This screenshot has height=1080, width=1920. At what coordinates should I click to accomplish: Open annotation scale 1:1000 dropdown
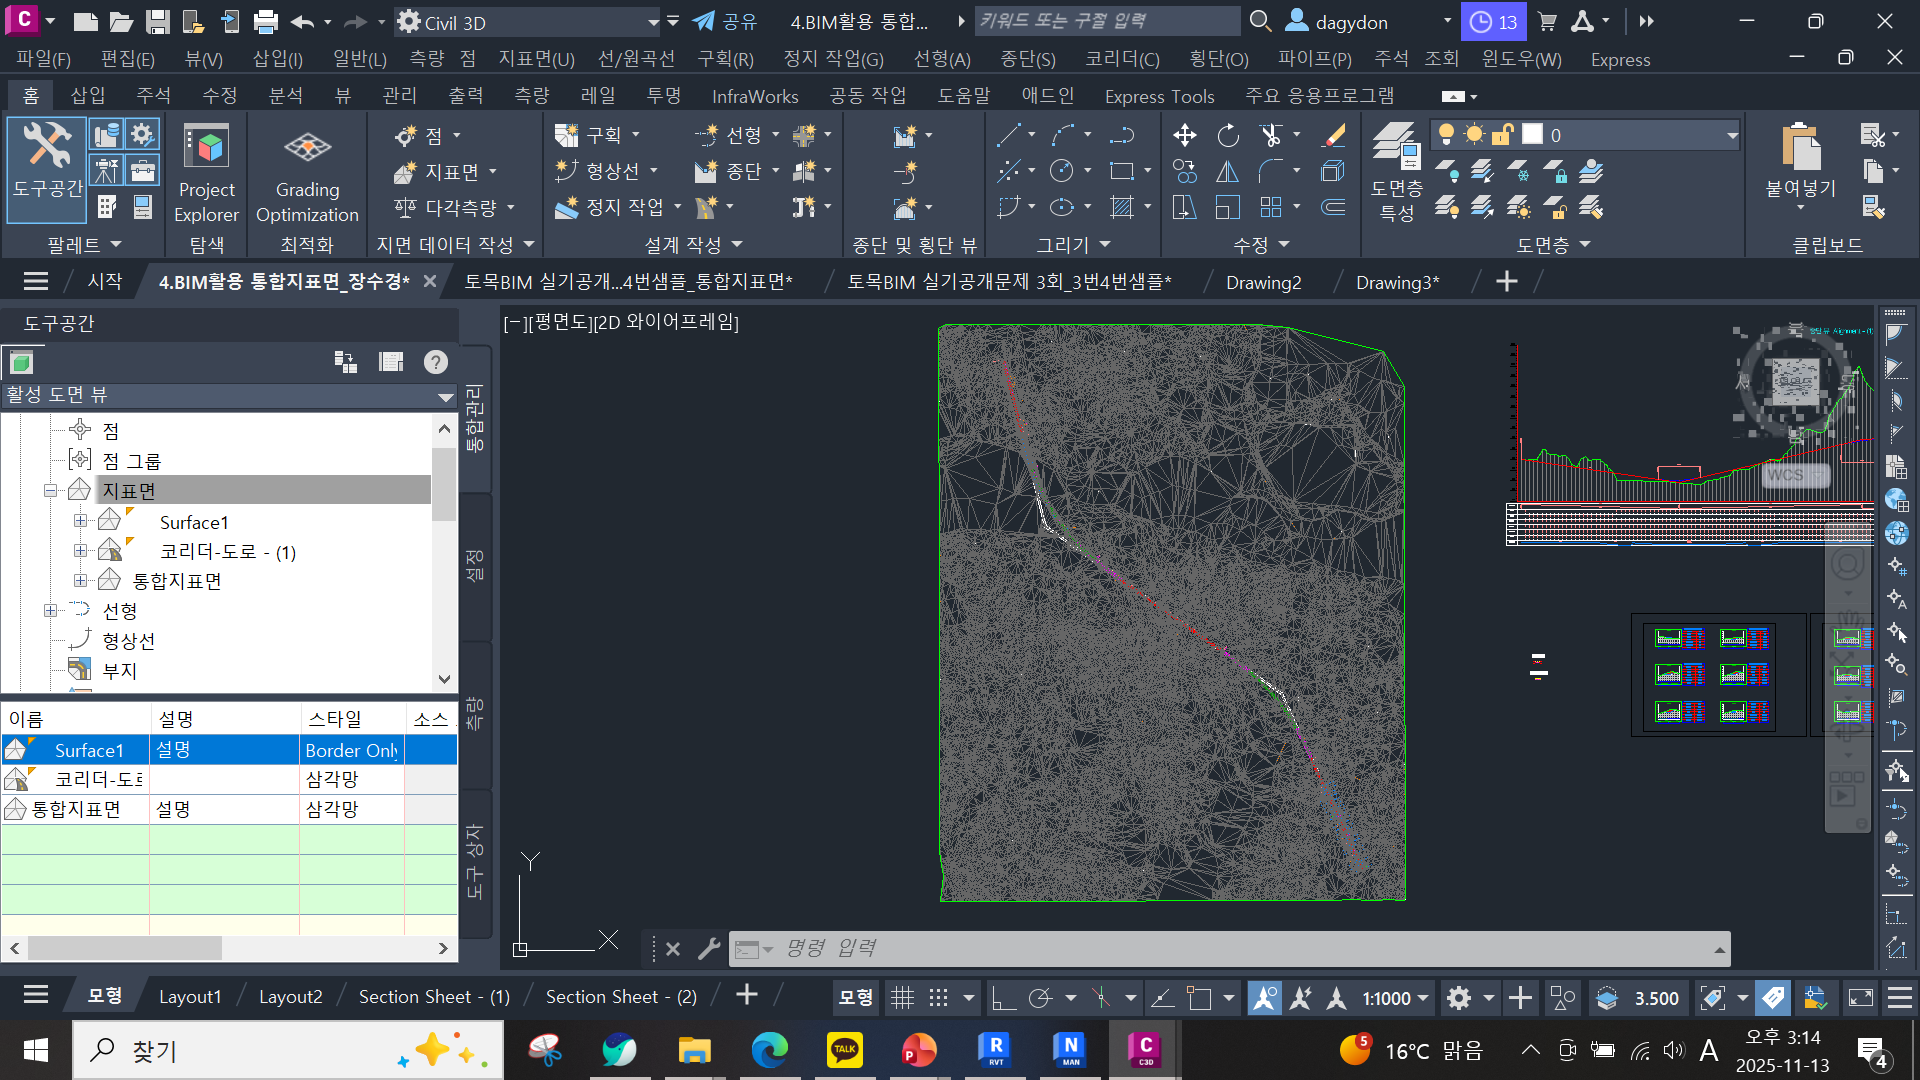pyautogui.click(x=1395, y=997)
